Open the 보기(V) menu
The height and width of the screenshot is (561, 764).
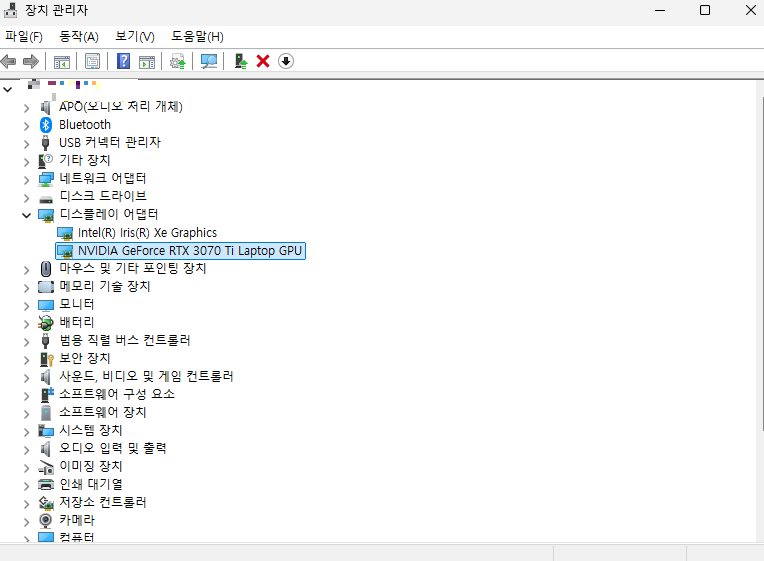tap(134, 37)
